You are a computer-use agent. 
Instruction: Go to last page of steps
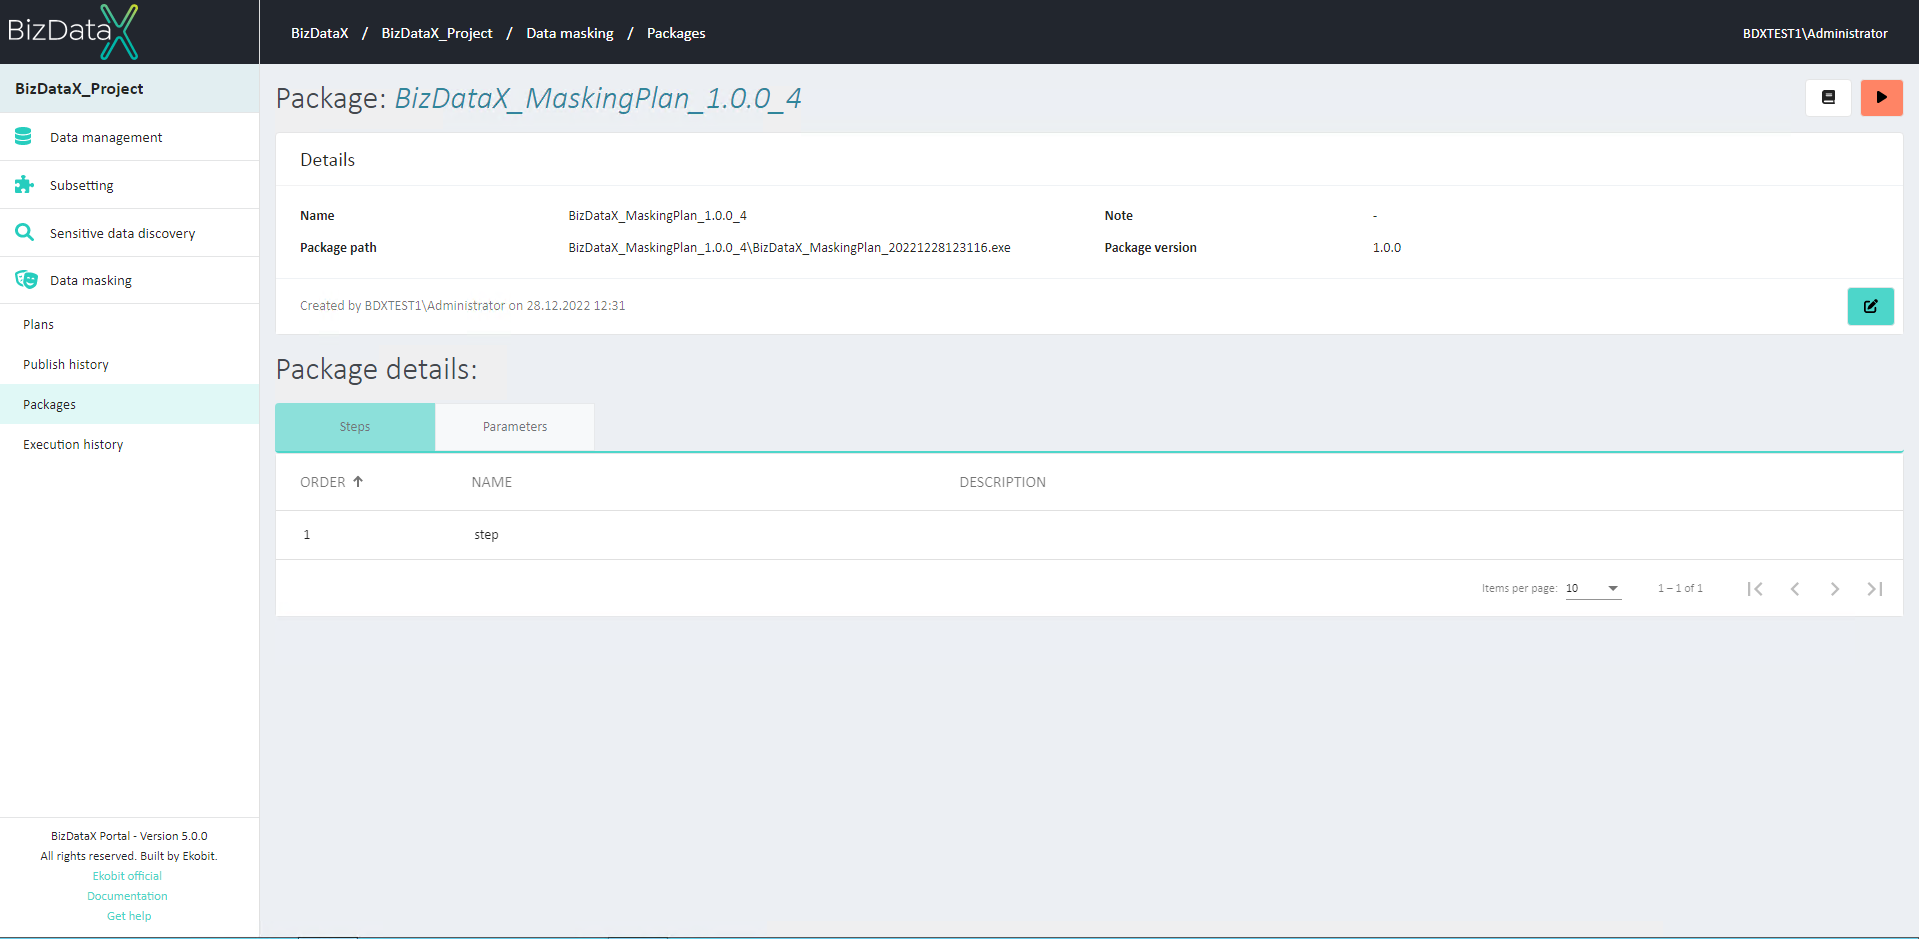pyautogui.click(x=1874, y=589)
